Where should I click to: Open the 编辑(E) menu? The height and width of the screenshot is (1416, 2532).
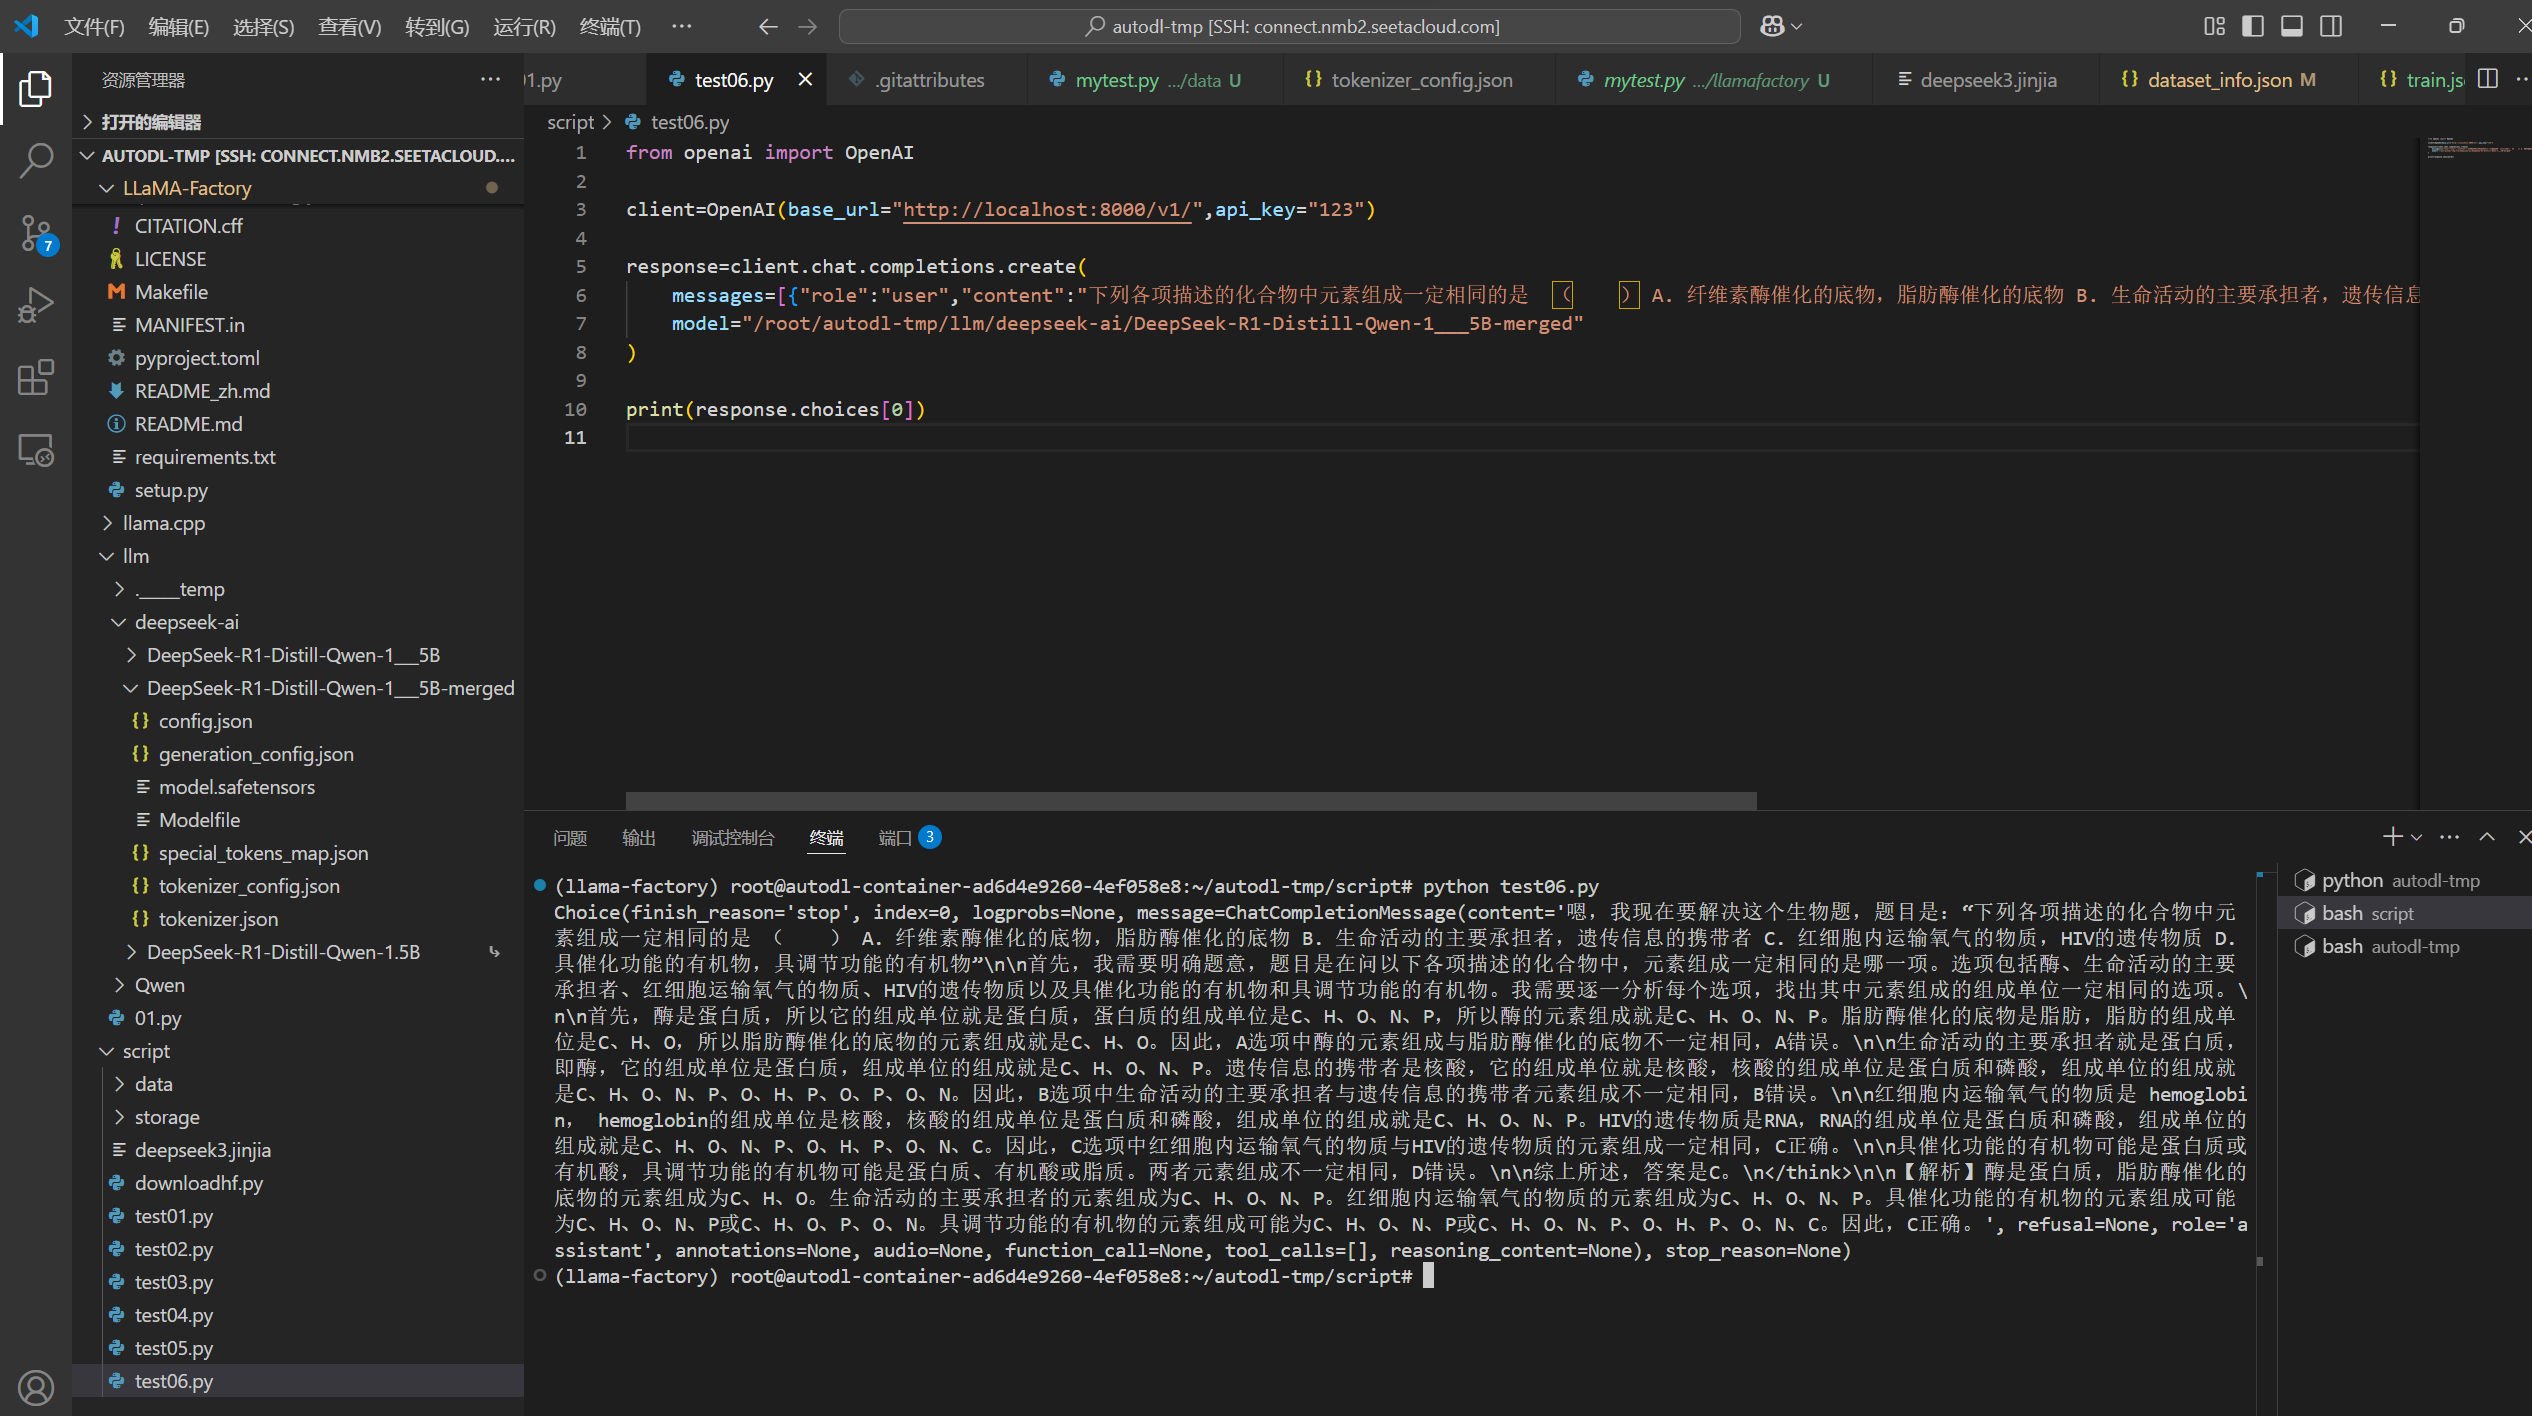coord(179,27)
